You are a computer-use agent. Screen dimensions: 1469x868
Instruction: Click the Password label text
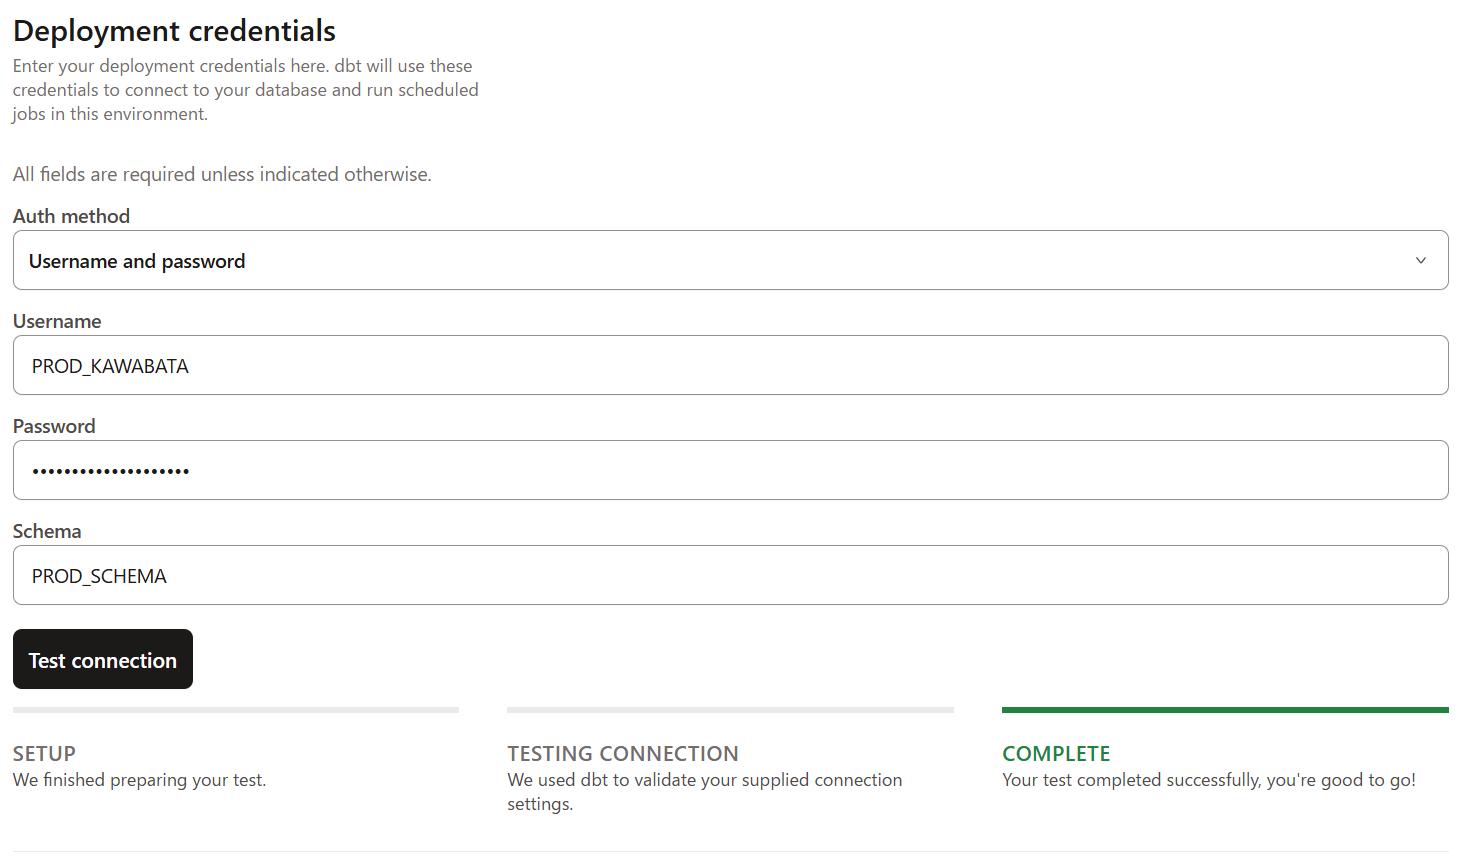tap(54, 426)
